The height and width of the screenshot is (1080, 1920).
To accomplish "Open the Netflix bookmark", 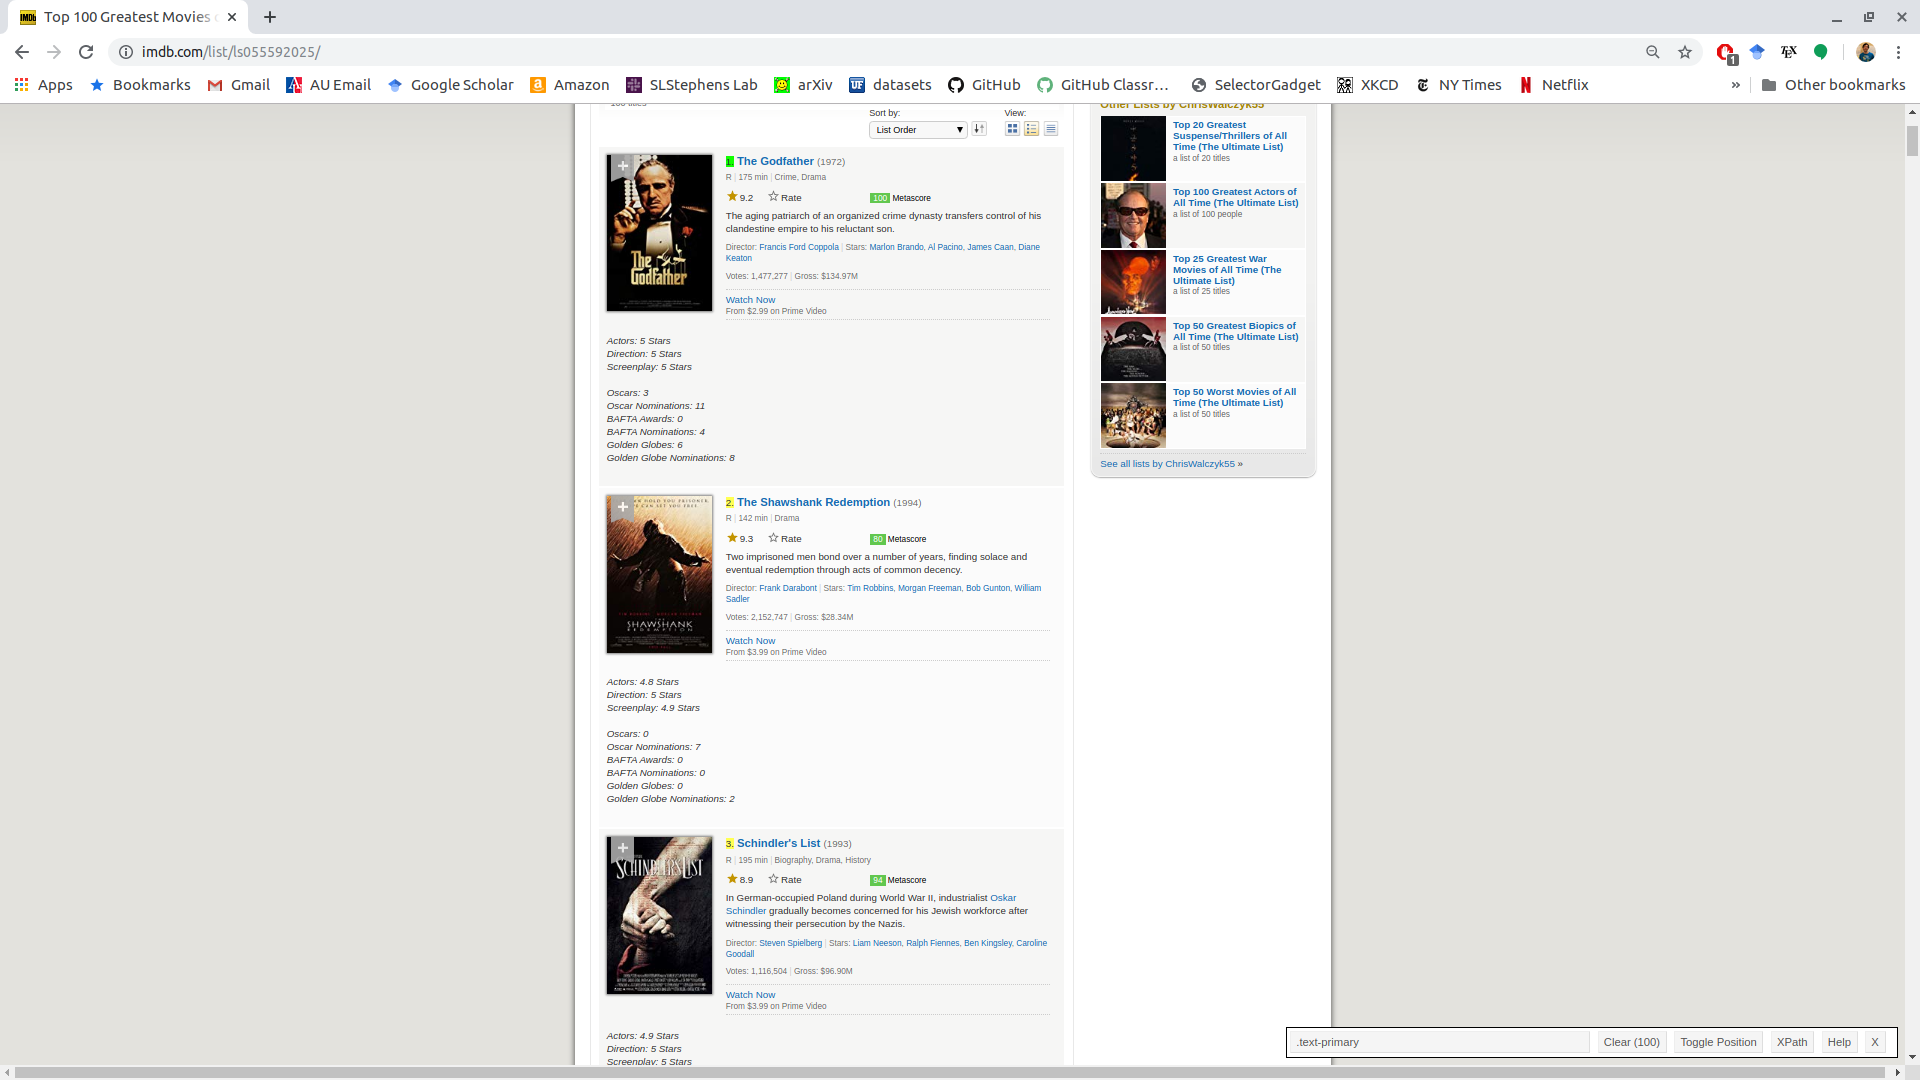I will click(1554, 85).
